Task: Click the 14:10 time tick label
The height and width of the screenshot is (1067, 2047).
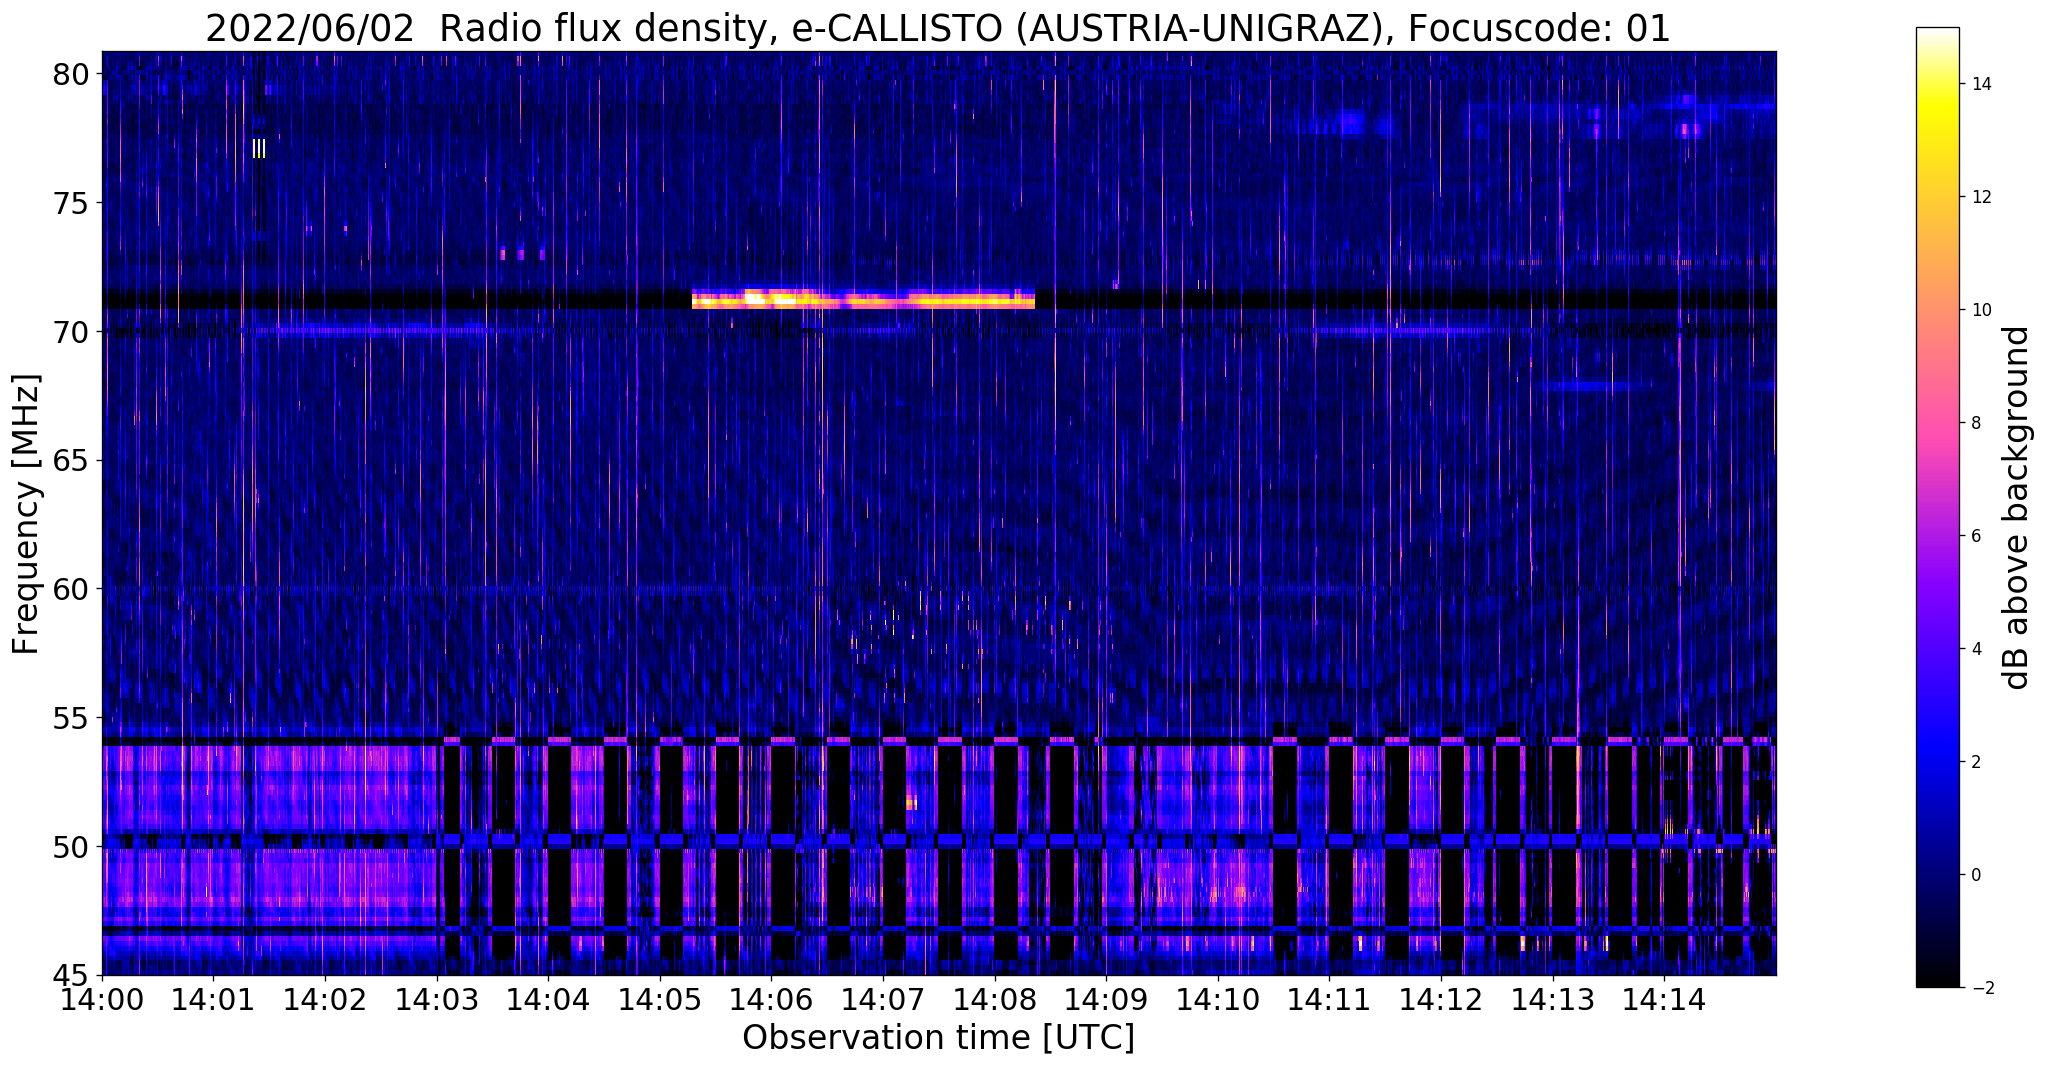Action: point(1217,999)
